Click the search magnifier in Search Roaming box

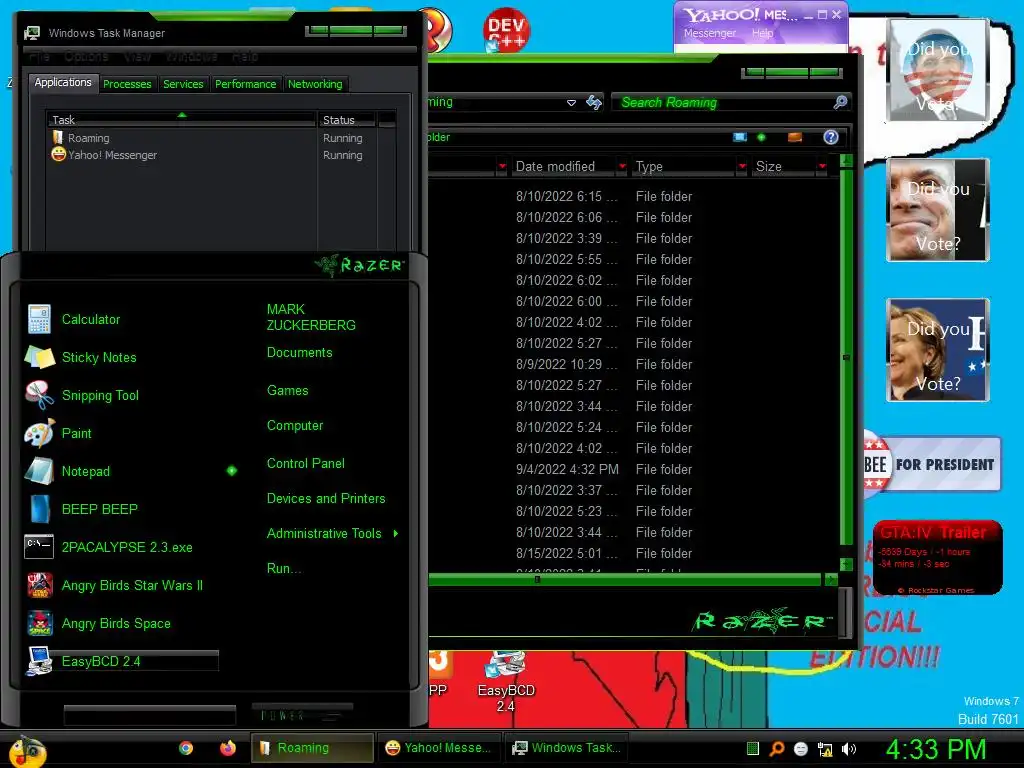pos(840,102)
